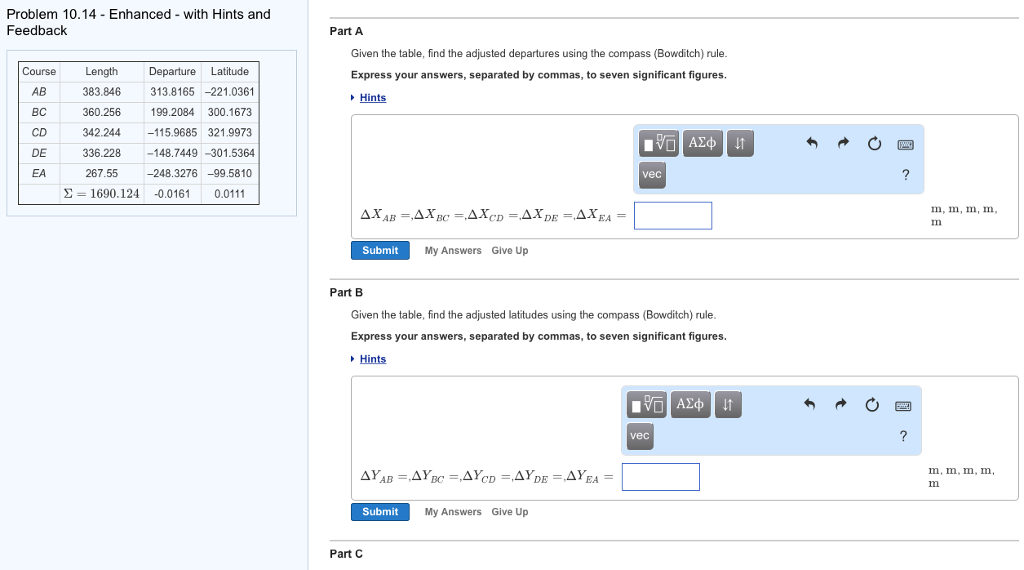The image size is (1024, 570).
Task: Open My Answers for Part A
Action: [453, 251]
